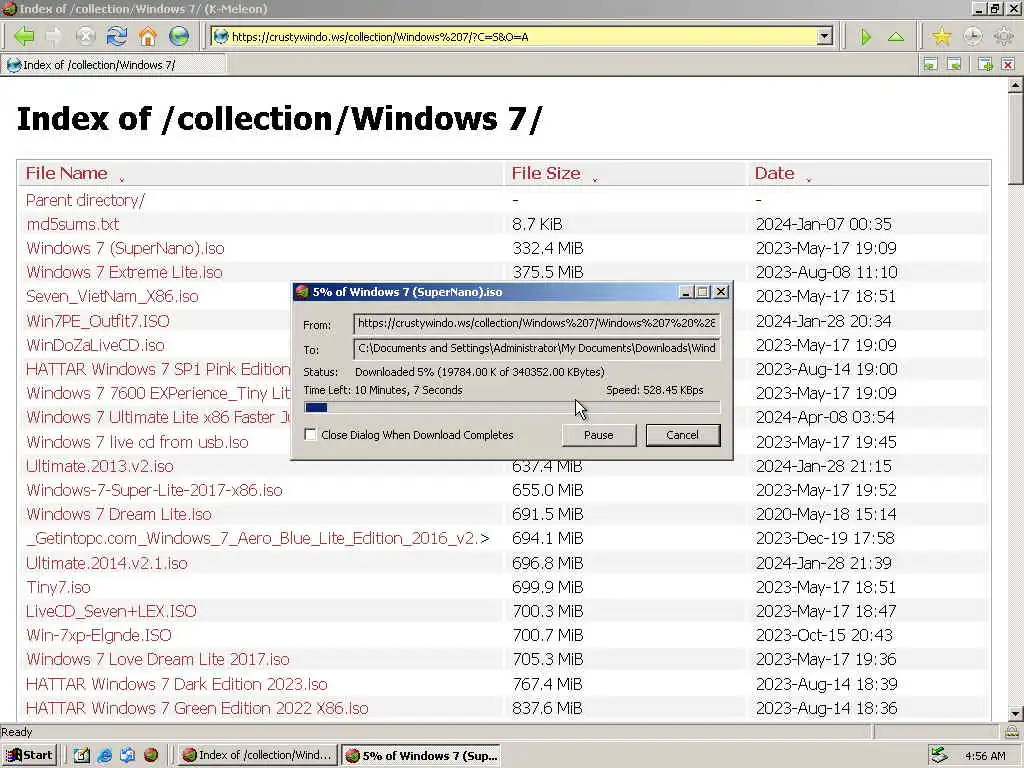Image resolution: width=1024 pixels, height=768 pixels.
Task: Close the current tab with the red X icon
Action: [1008, 64]
